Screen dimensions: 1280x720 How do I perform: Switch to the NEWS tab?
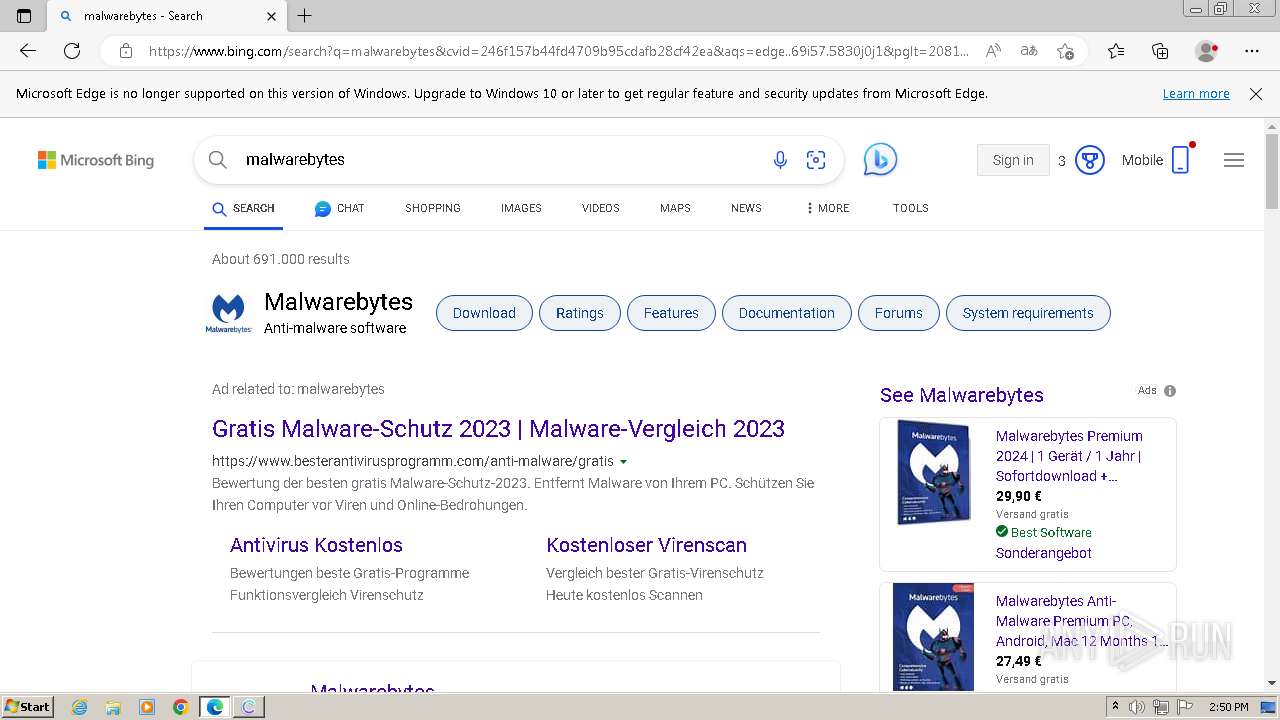pyautogui.click(x=746, y=208)
